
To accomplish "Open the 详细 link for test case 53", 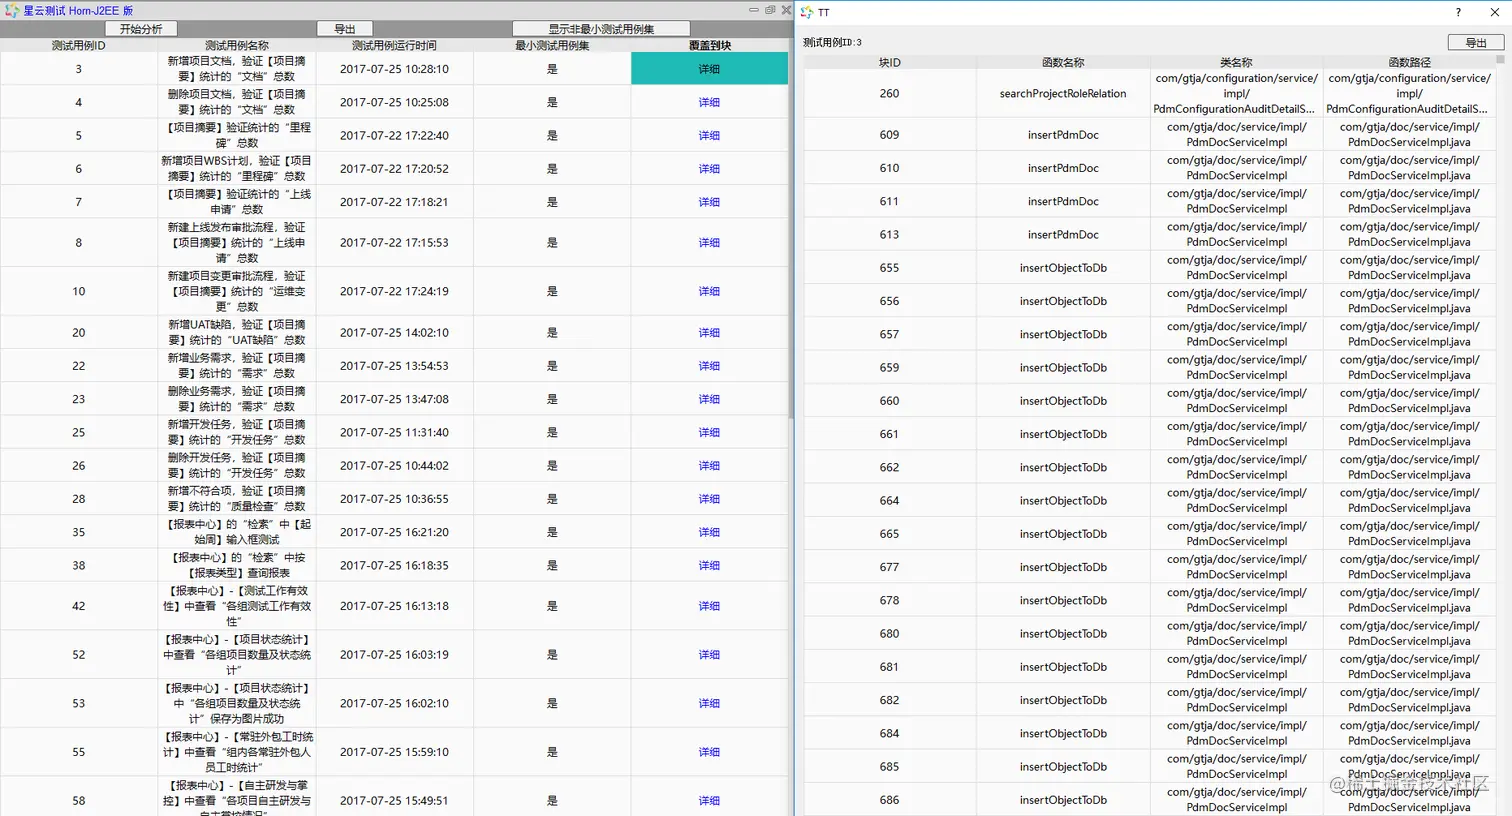I will [709, 703].
